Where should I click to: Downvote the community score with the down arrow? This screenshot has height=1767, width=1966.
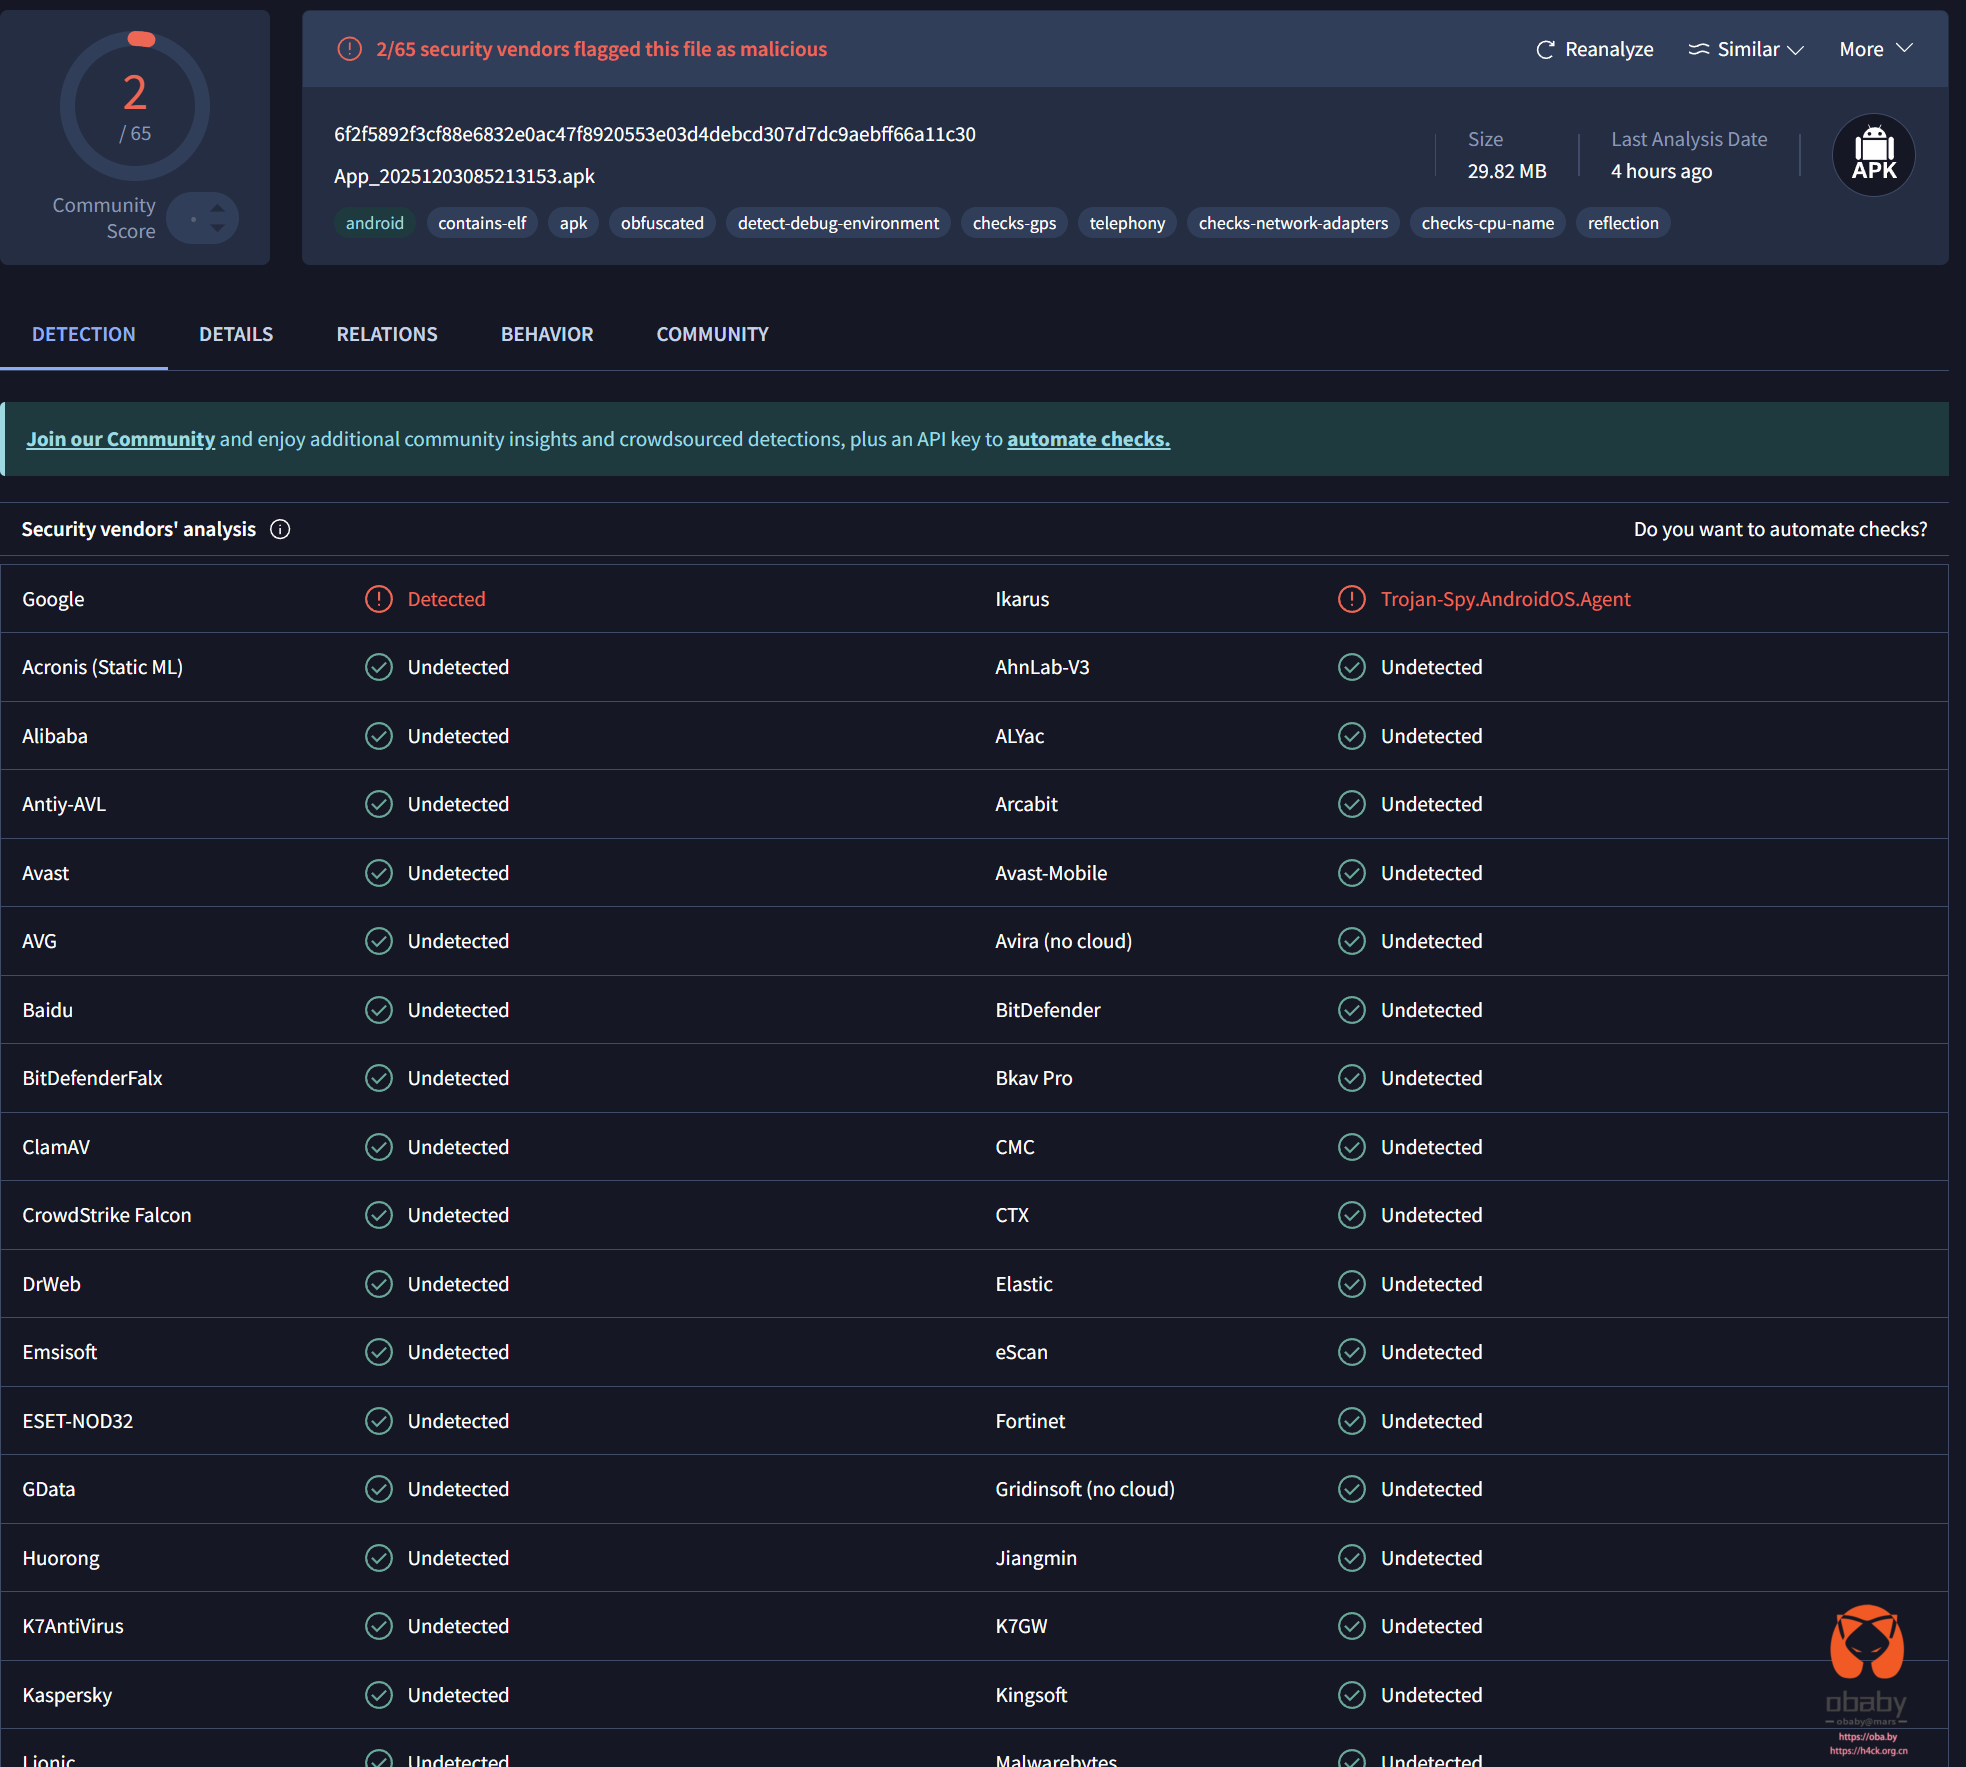click(x=217, y=228)
